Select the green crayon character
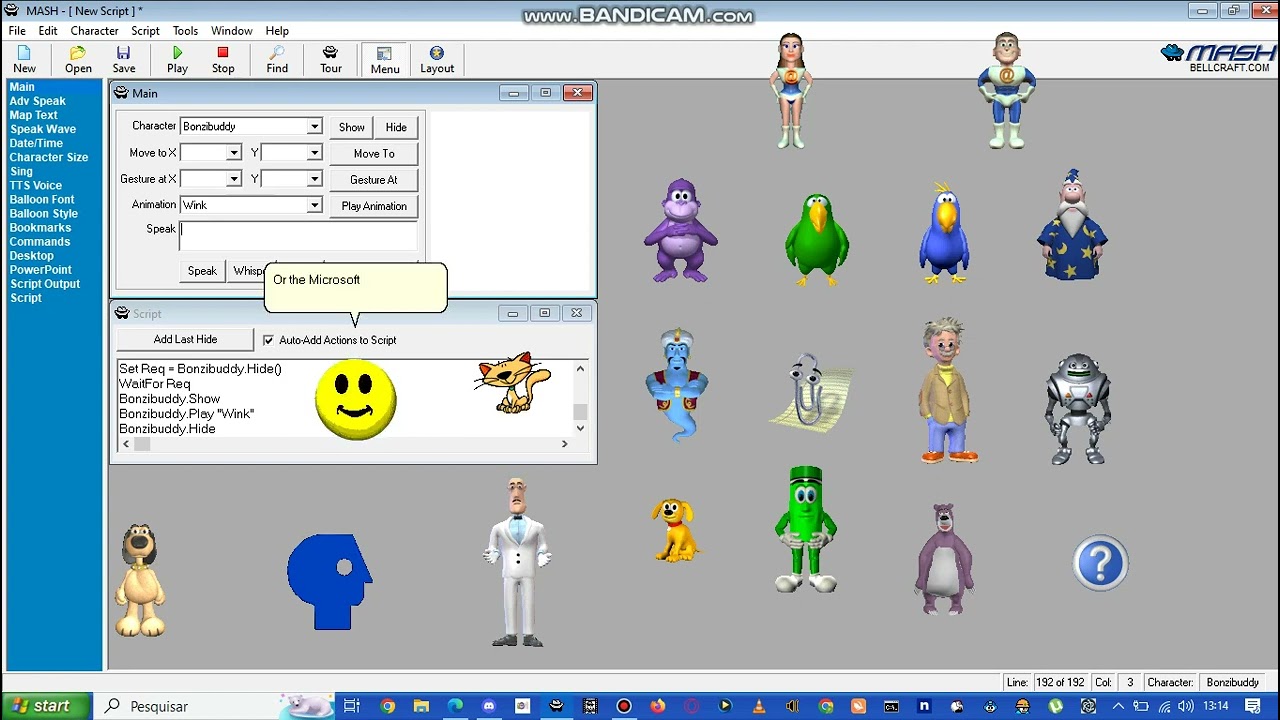This screenshot has height=720, width=1280. 805,530
